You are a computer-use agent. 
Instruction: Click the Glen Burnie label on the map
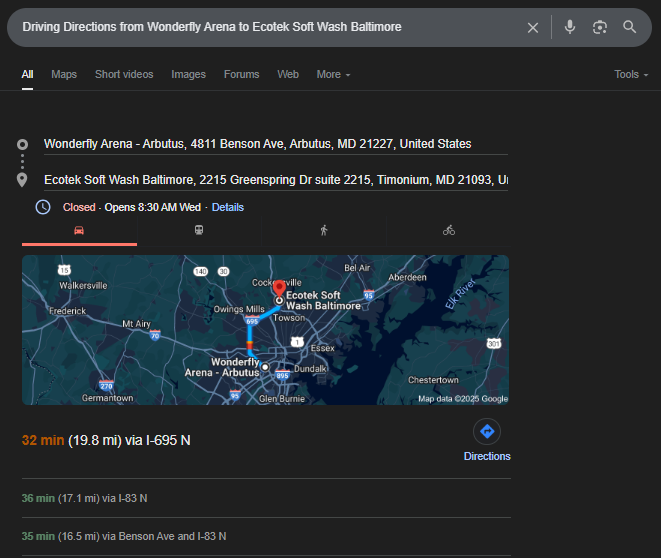click(x=282, y=399)
